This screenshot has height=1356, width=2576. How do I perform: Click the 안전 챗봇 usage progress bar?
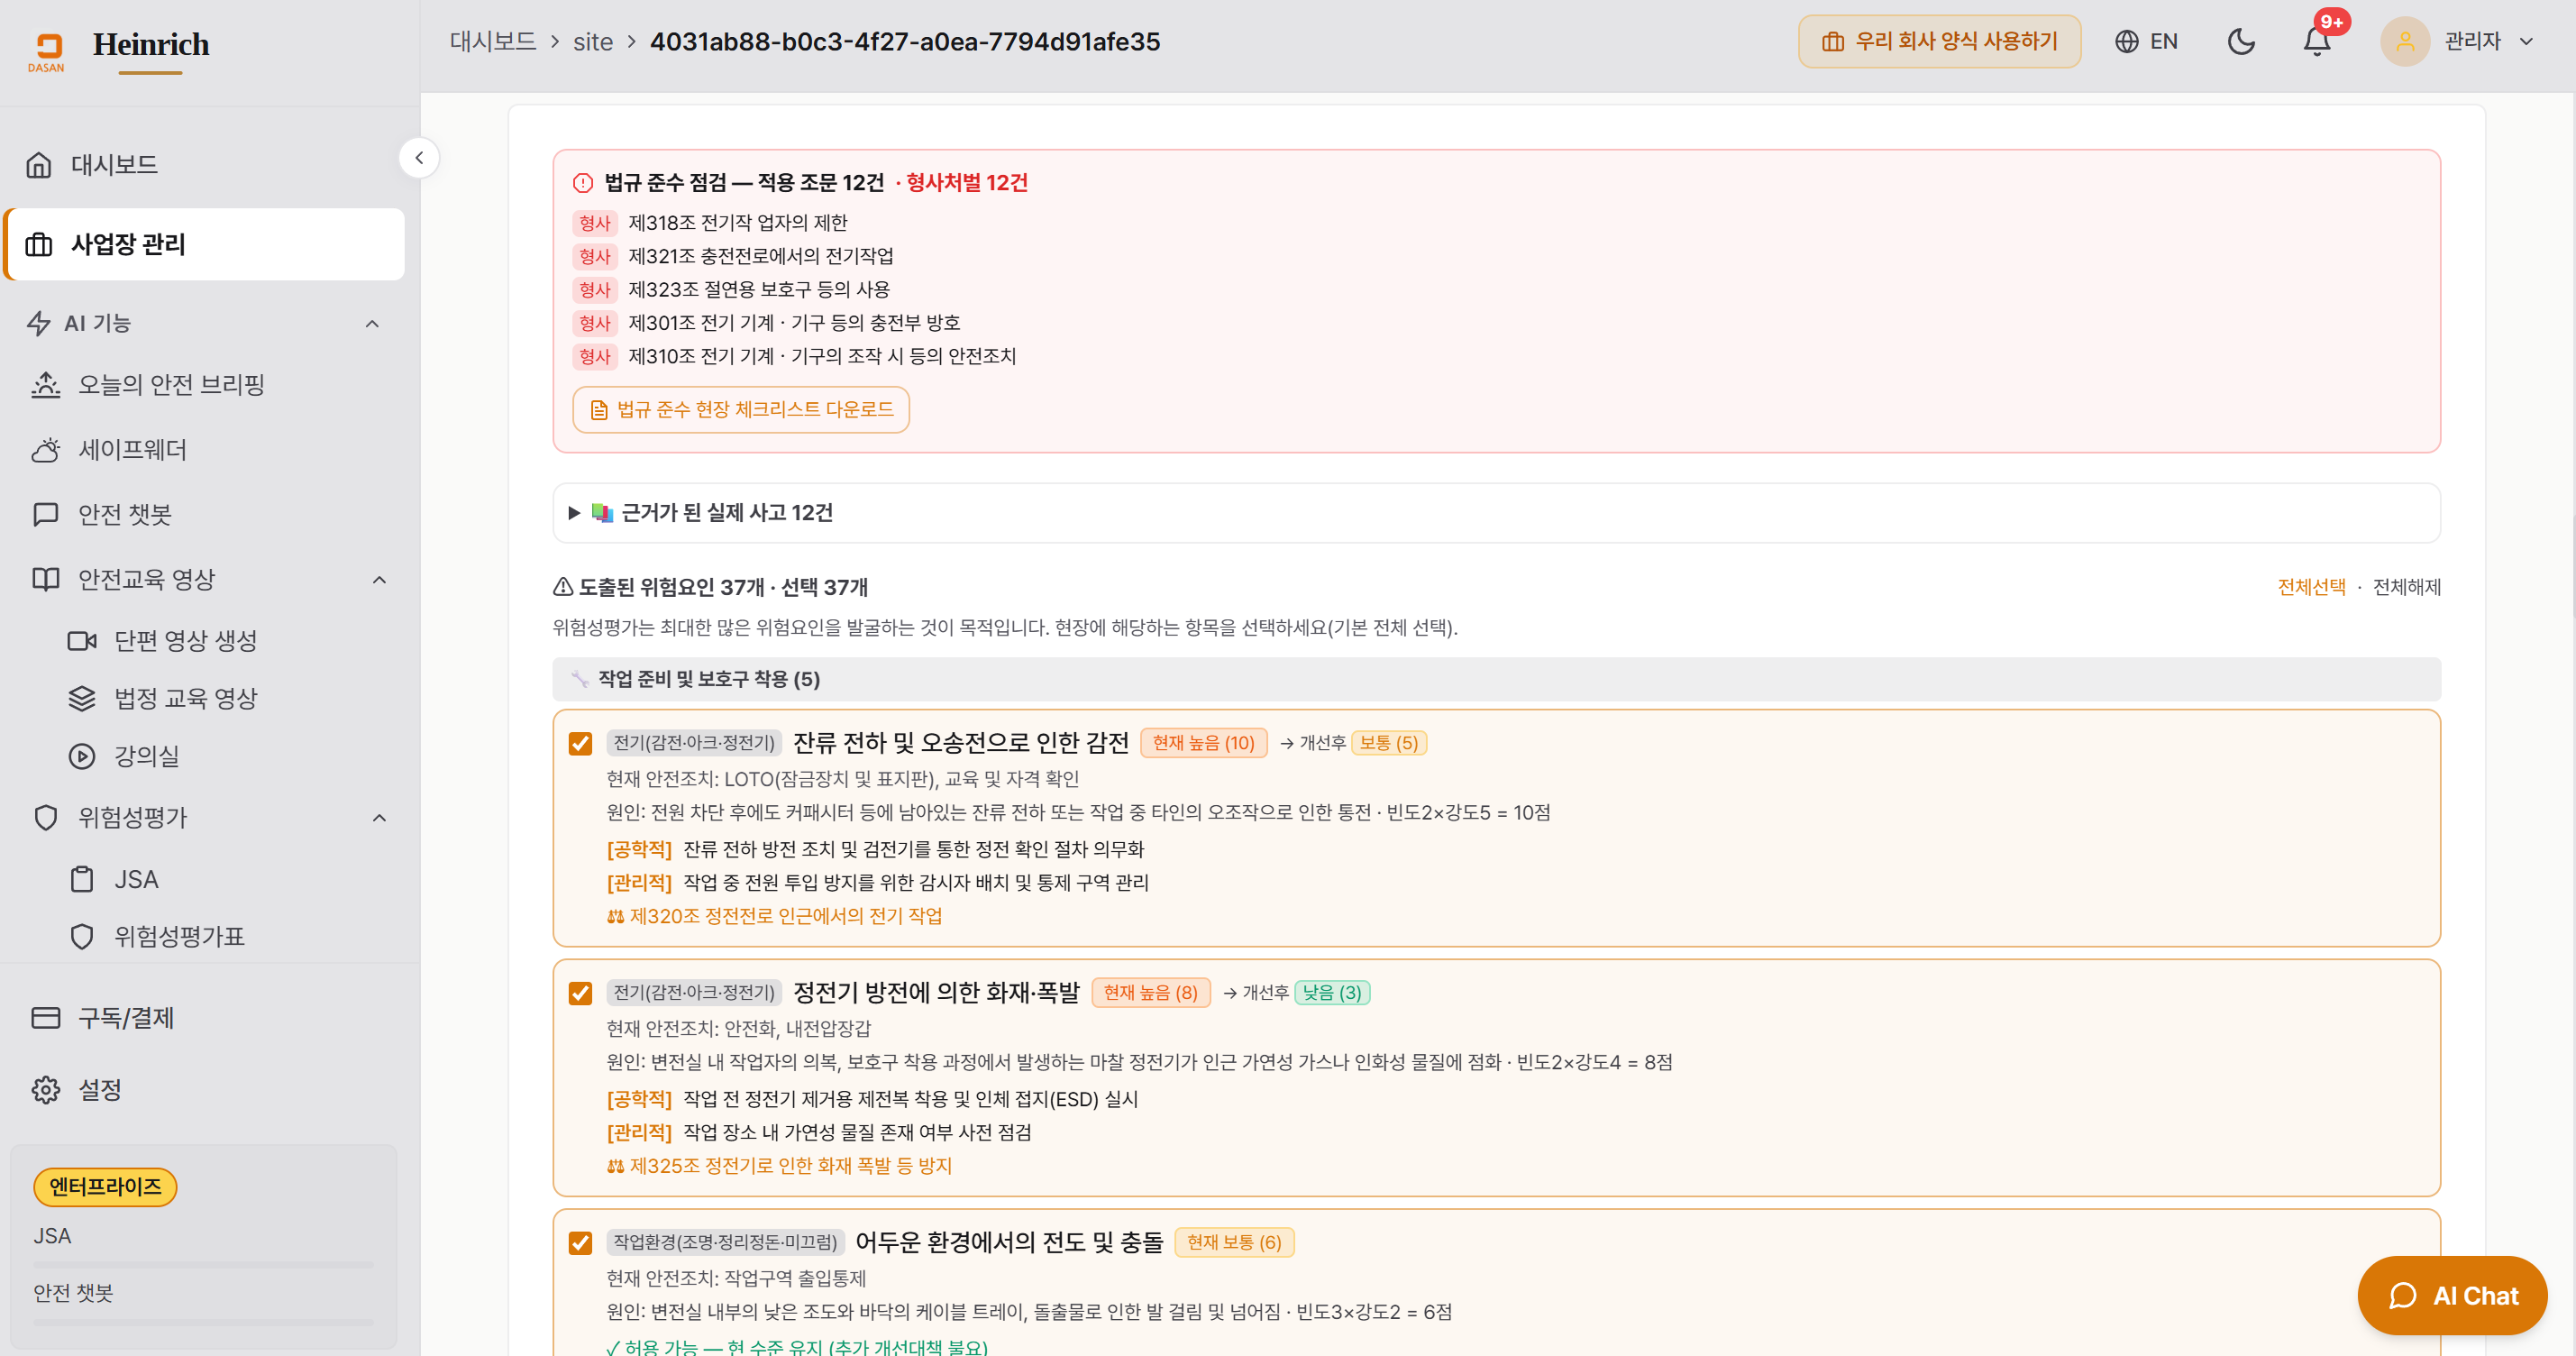pos(204,1322)
